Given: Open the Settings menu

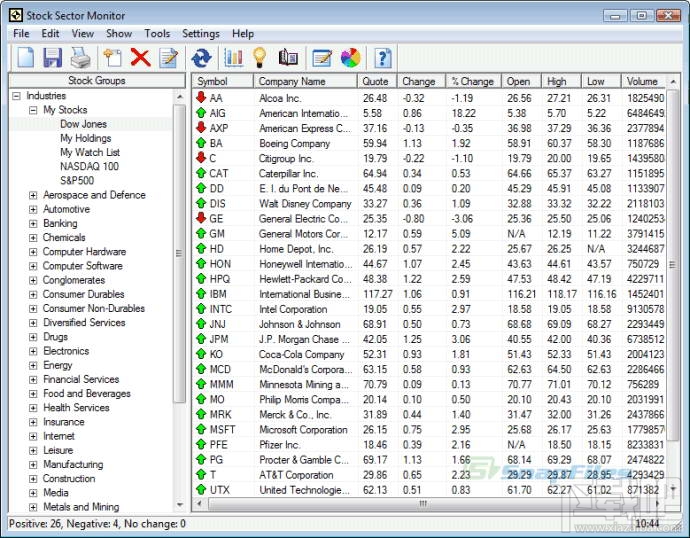Looking at the screenshot, I should click(201, 33).
